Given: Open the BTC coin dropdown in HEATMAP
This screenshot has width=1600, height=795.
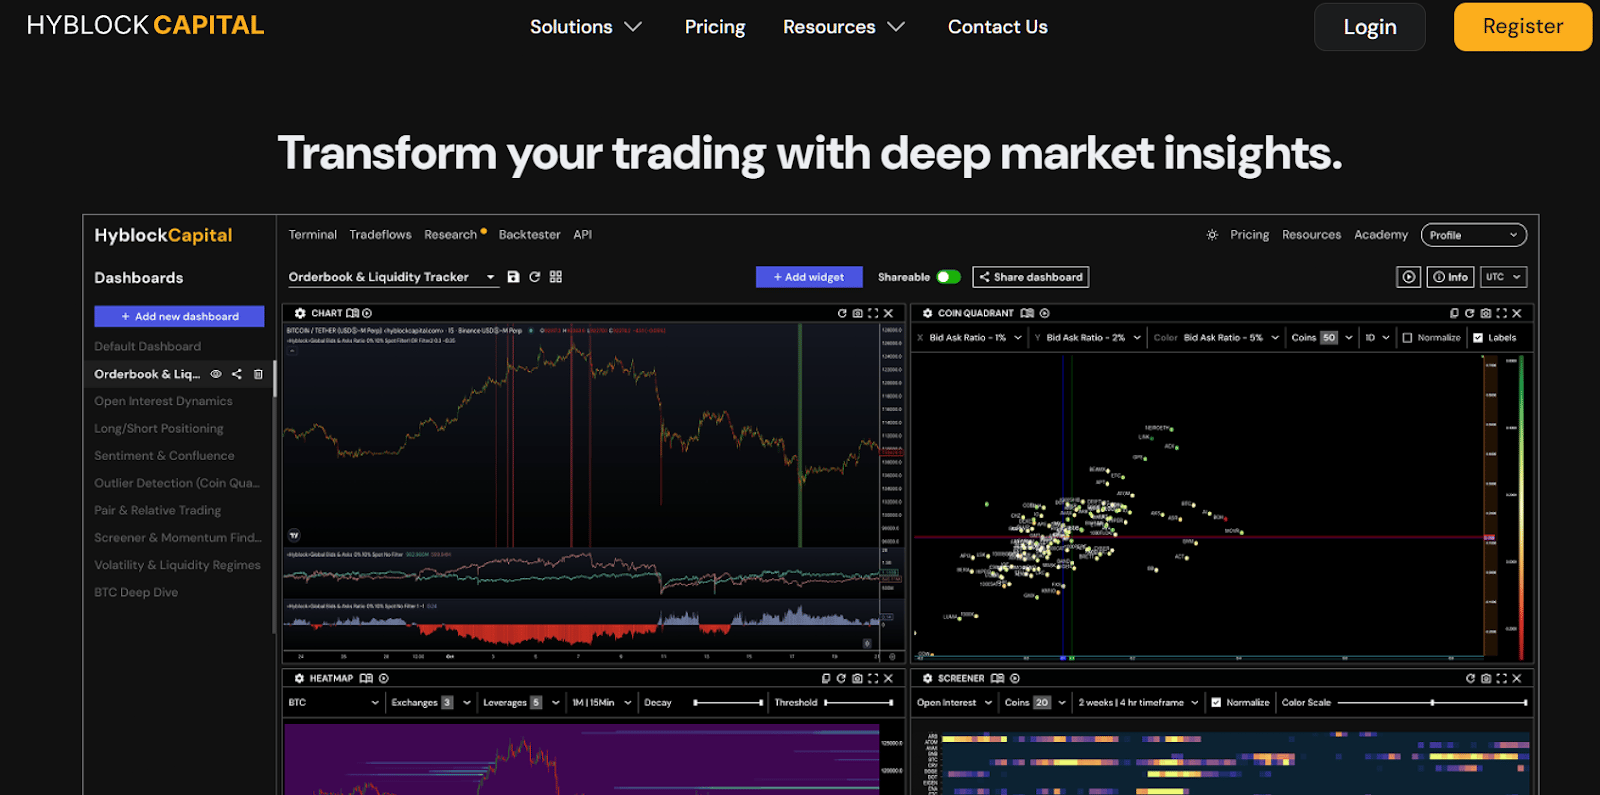Looking at the screenshot, I should click(x=334, y=703).
